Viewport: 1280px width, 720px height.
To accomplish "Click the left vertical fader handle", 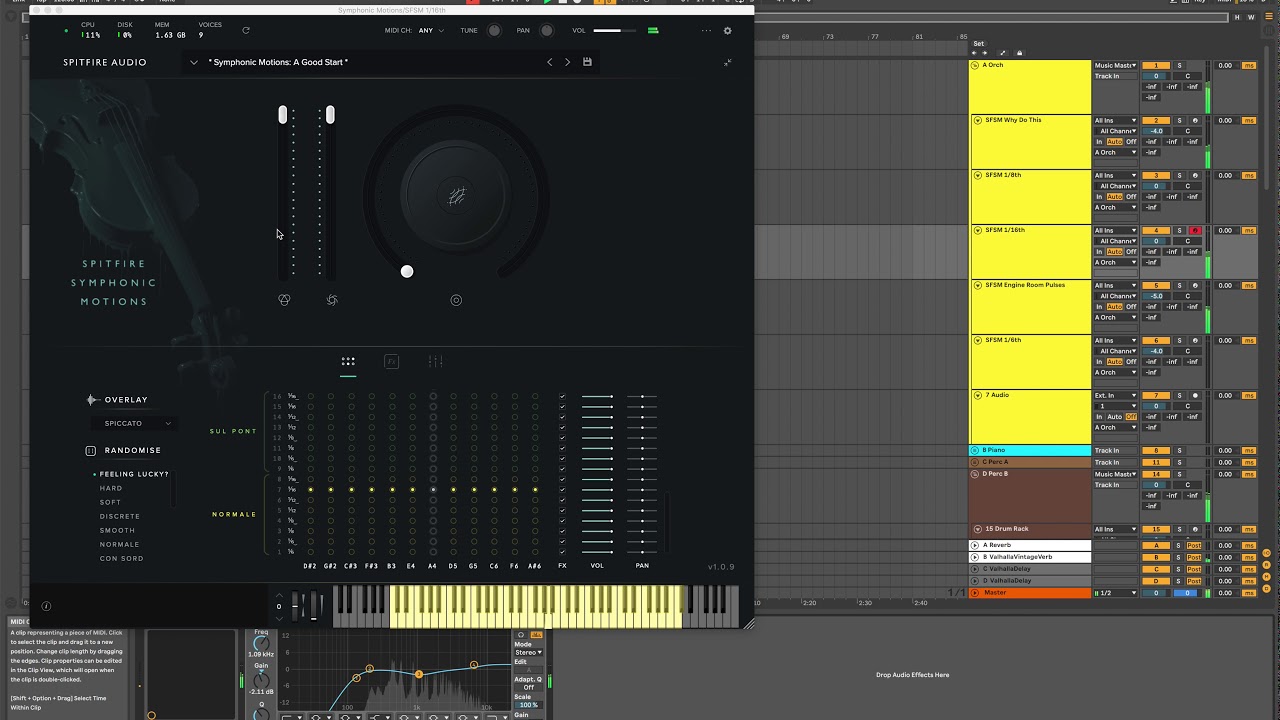I will coord(283,115).
